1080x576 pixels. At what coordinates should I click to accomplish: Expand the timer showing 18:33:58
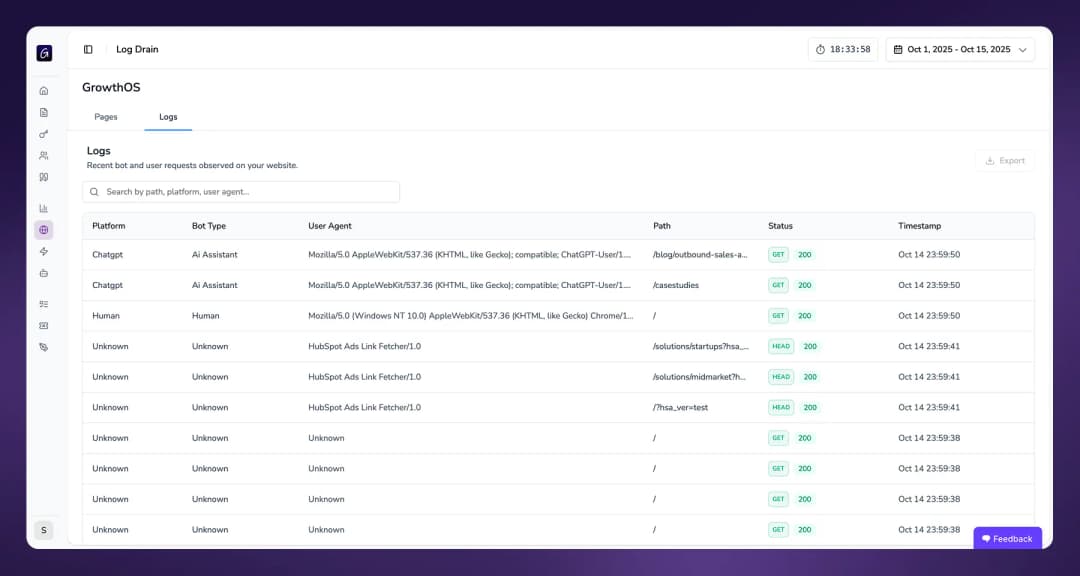coord(843,48)
